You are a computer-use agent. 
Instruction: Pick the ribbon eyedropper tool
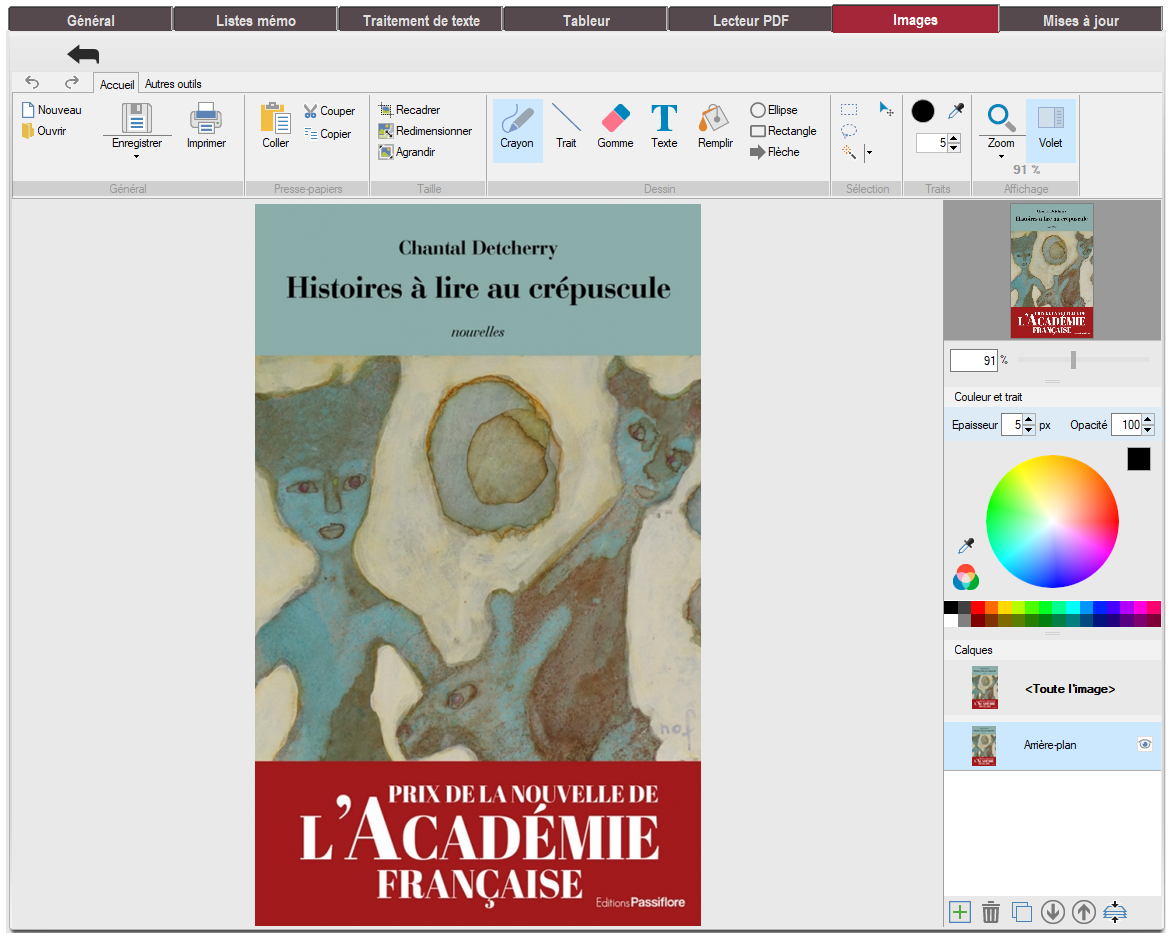point(956,111)
